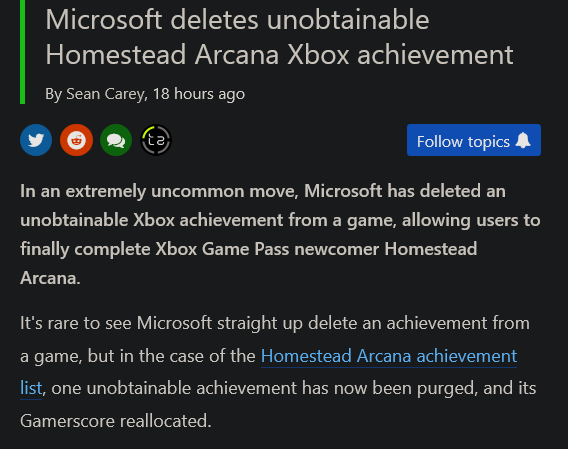Open the Homestead Arcana achievement link

click(389, 356)
